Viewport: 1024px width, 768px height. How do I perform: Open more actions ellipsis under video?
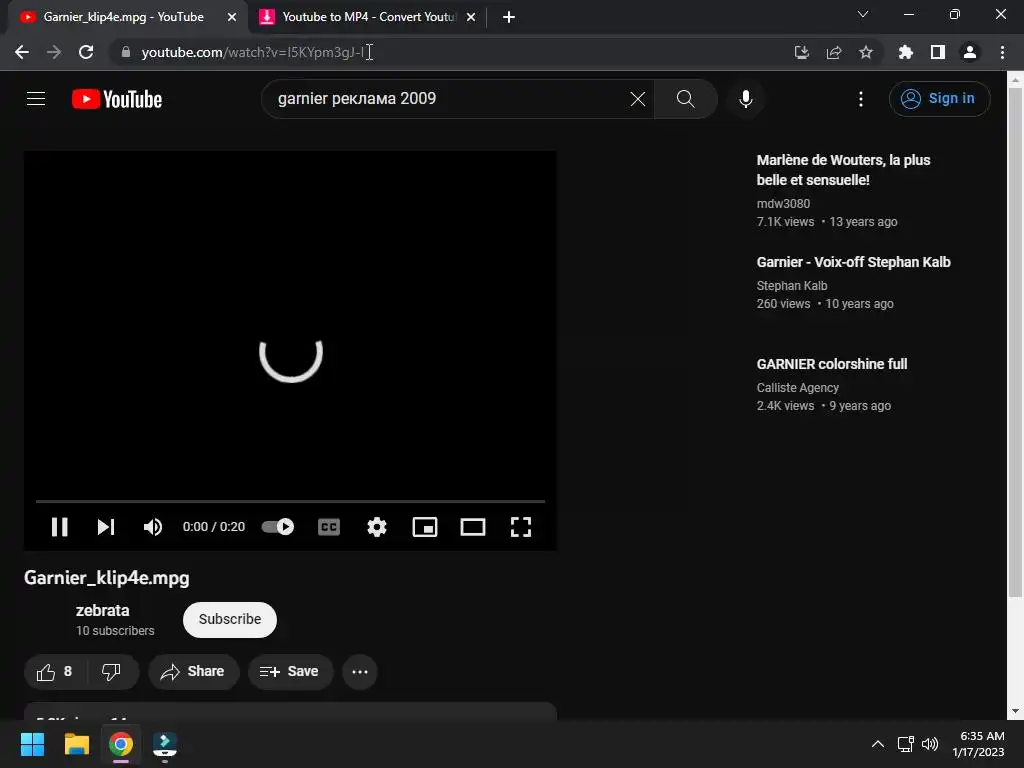[x=360, y=671]
